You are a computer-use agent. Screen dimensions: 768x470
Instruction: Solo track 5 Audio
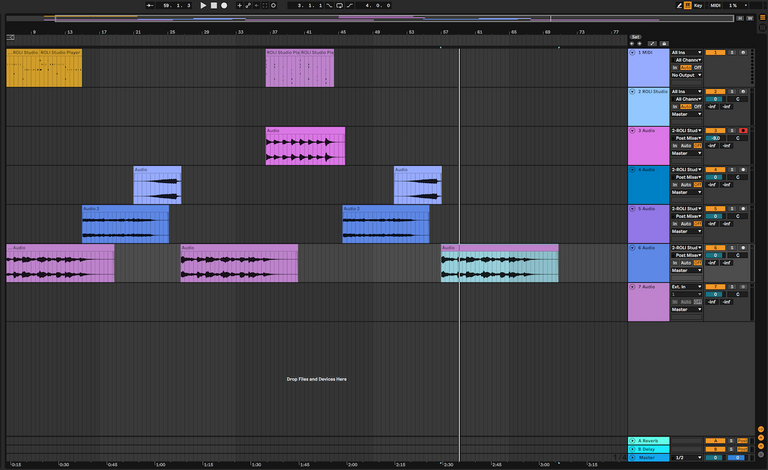tap(732, 209)
